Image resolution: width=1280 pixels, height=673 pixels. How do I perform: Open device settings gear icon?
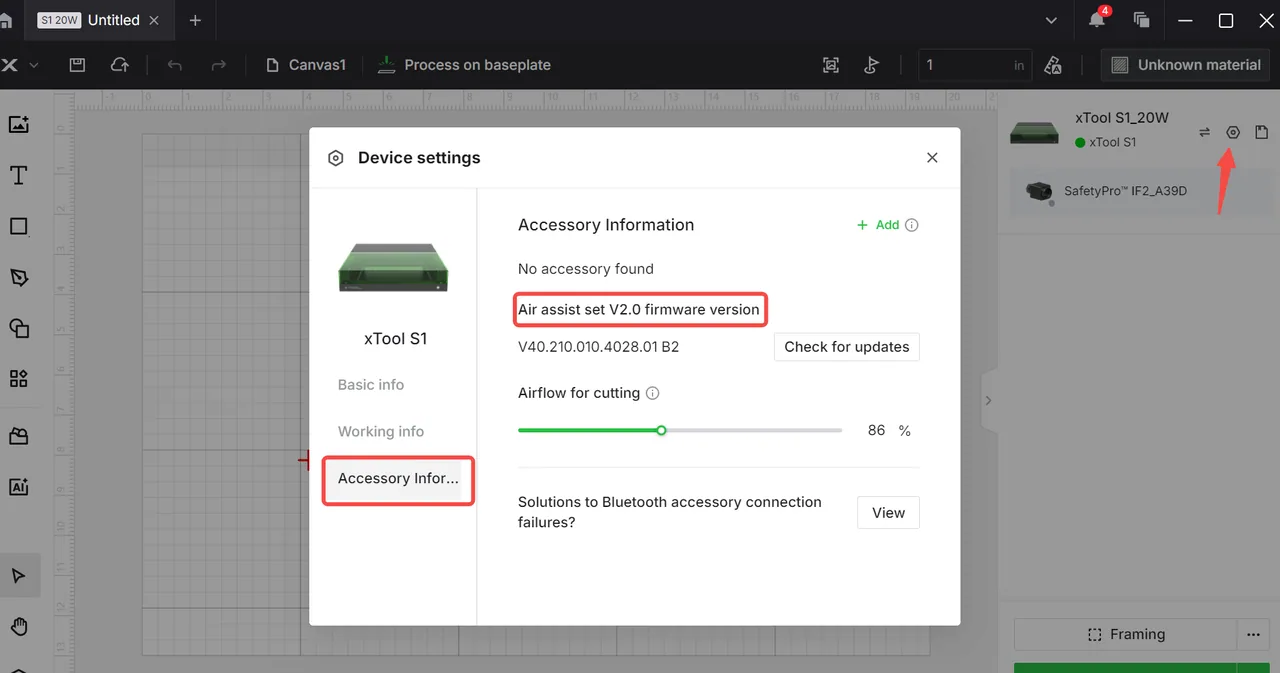[x=1233, y=132]
